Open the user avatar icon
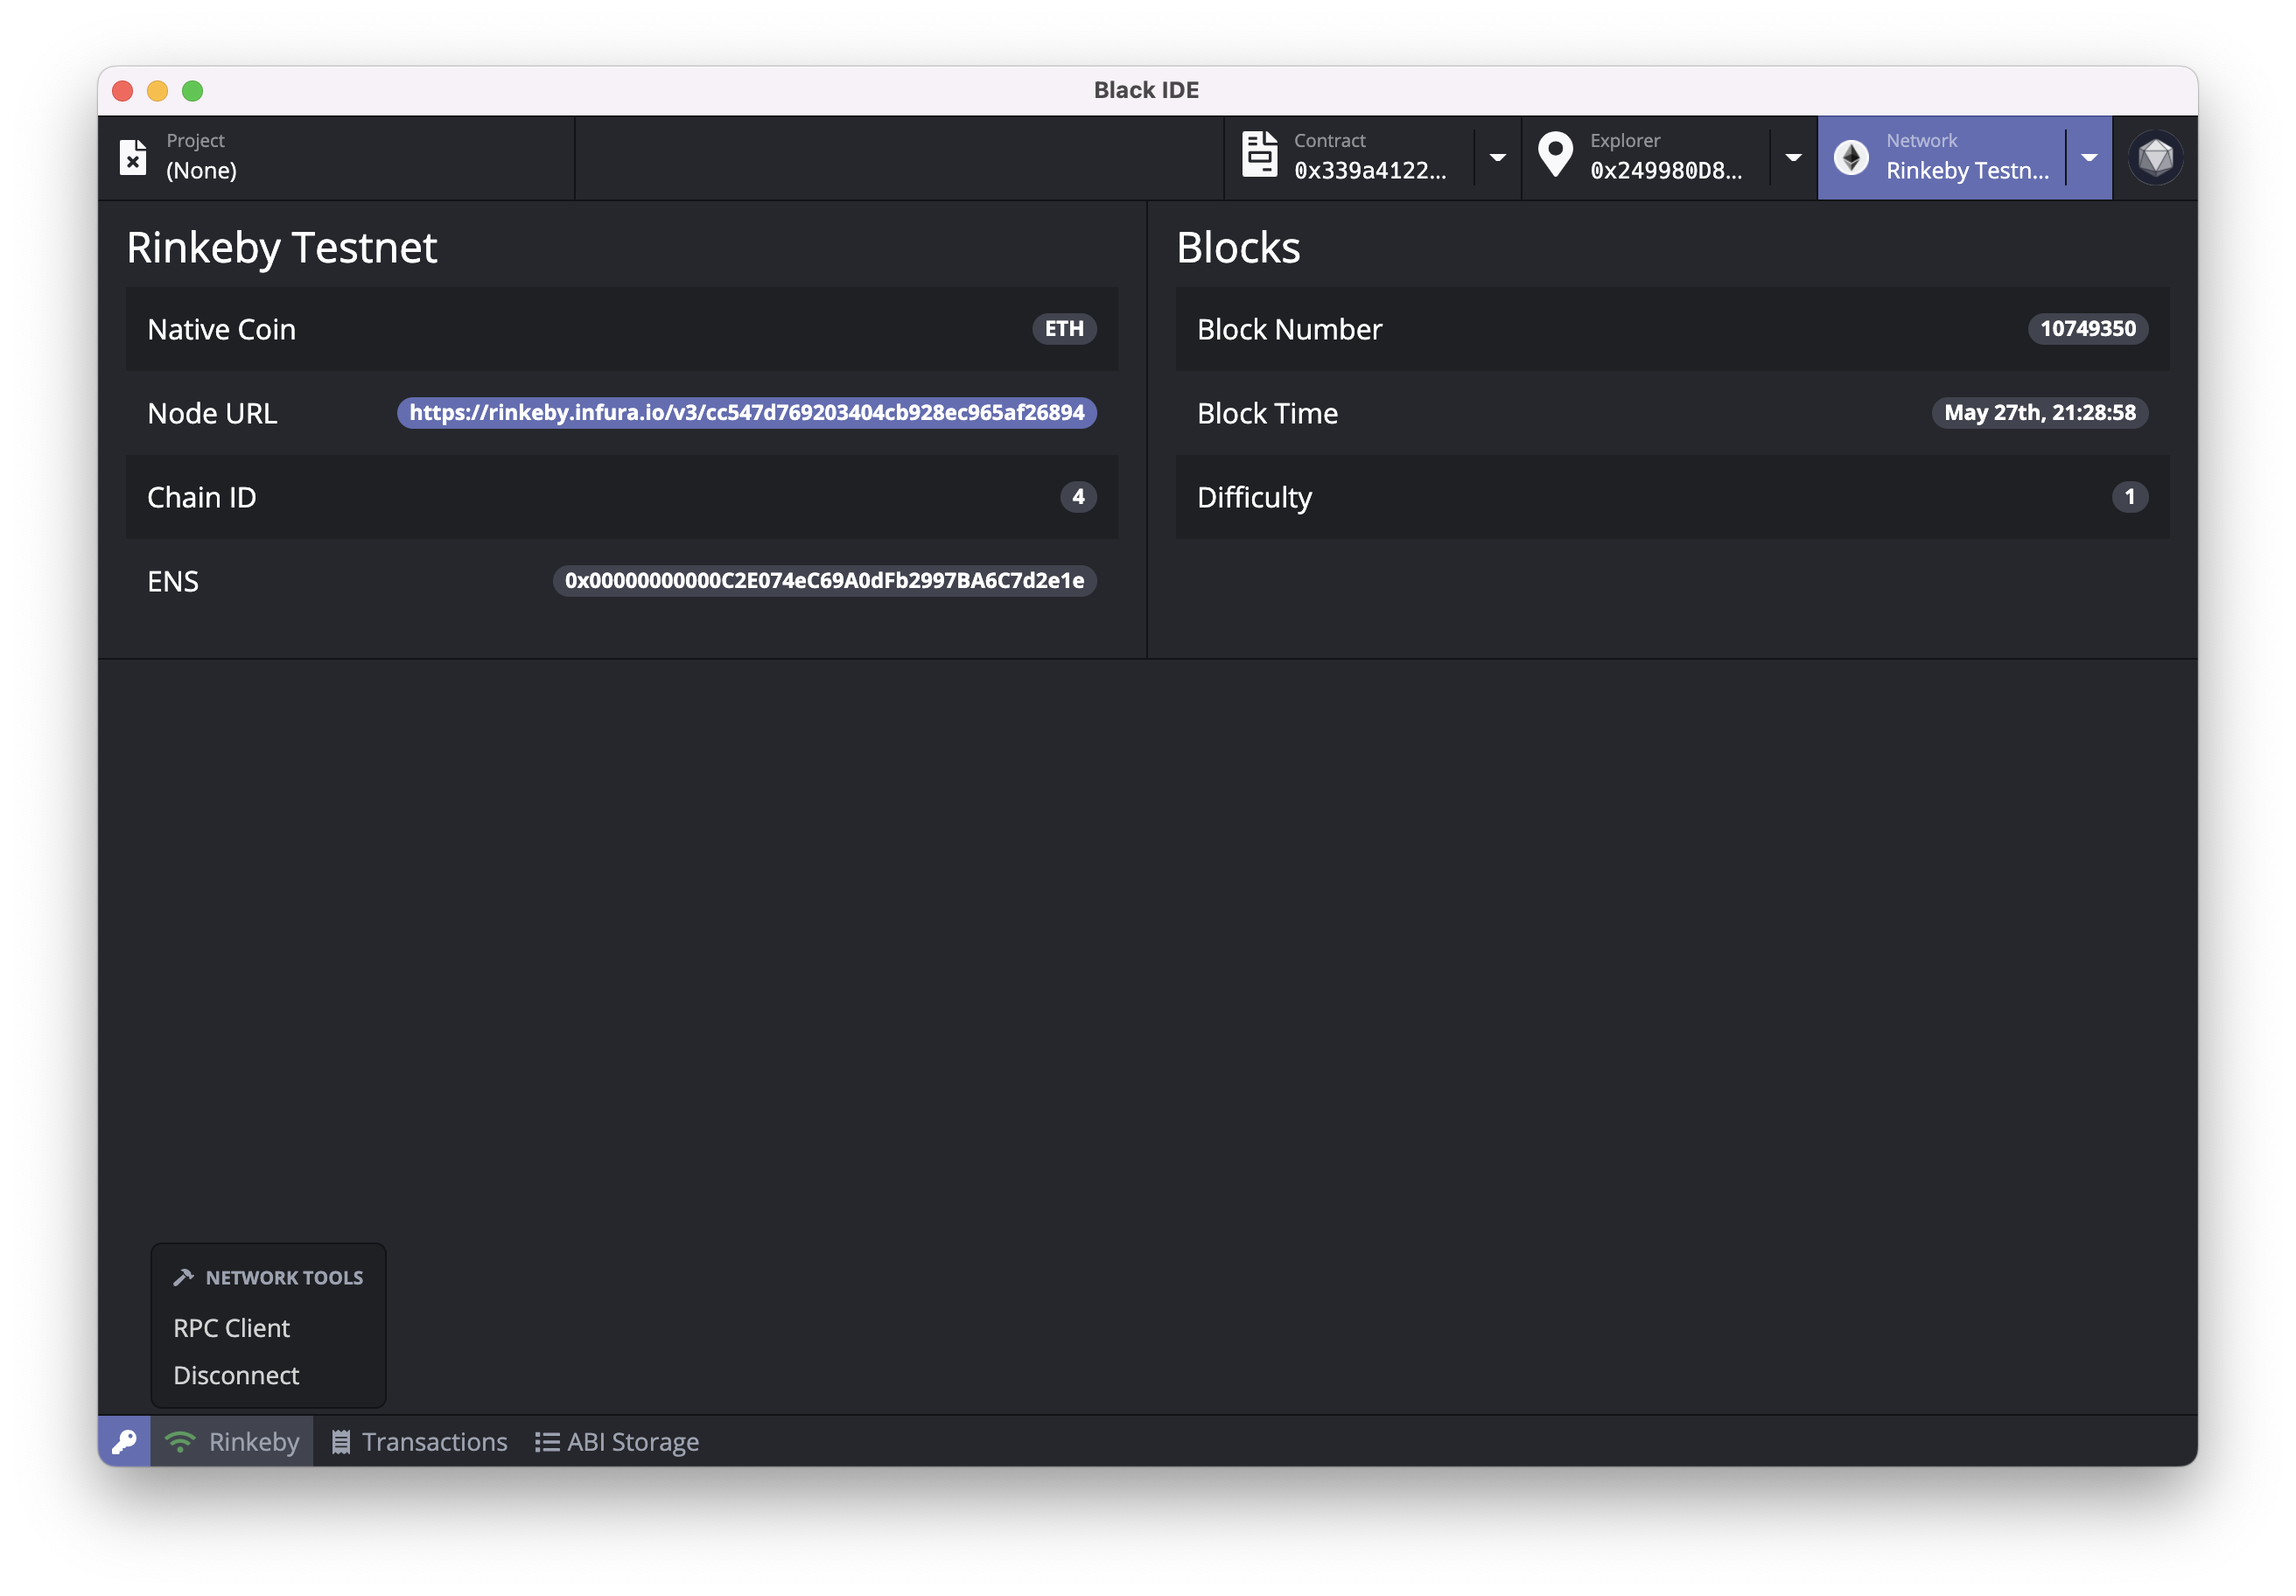The width and height of the screenshot is (2296, 1596). (2155, 157)
